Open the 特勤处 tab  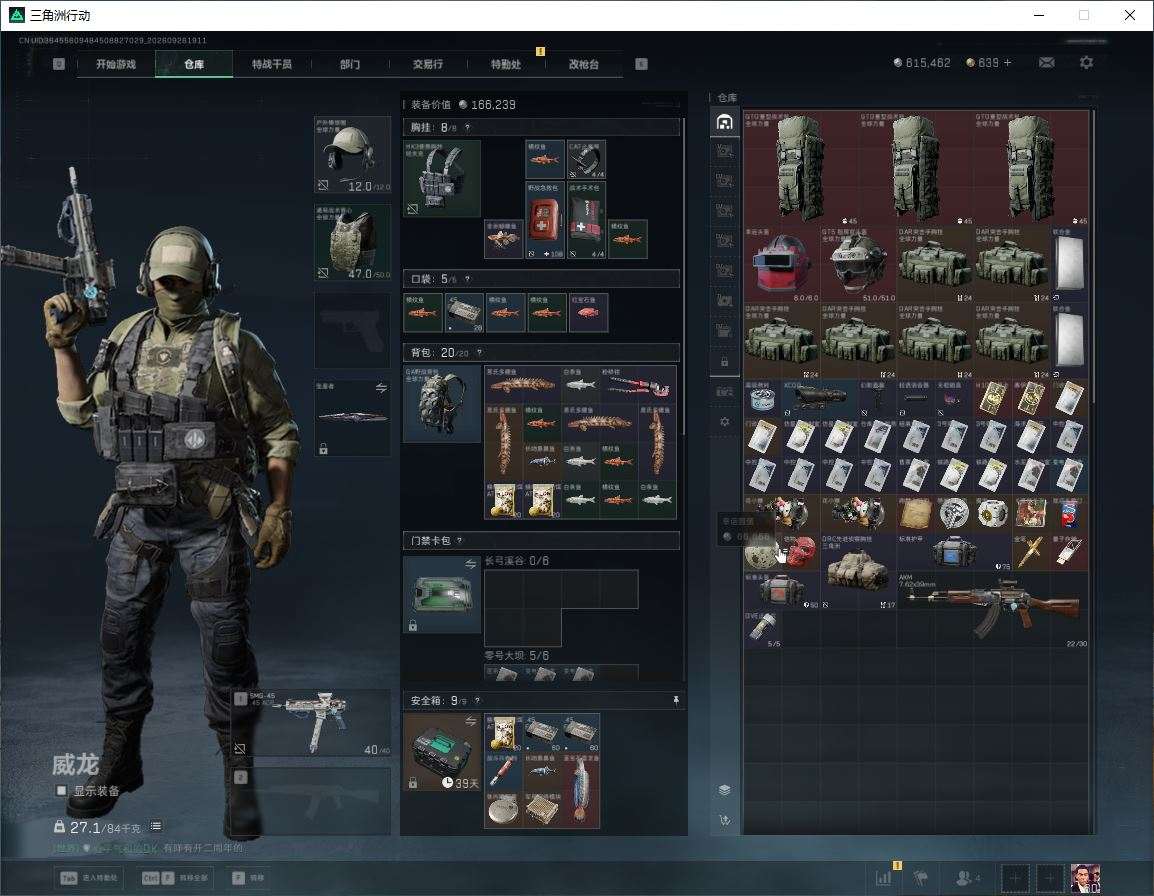tap(506, 64)
